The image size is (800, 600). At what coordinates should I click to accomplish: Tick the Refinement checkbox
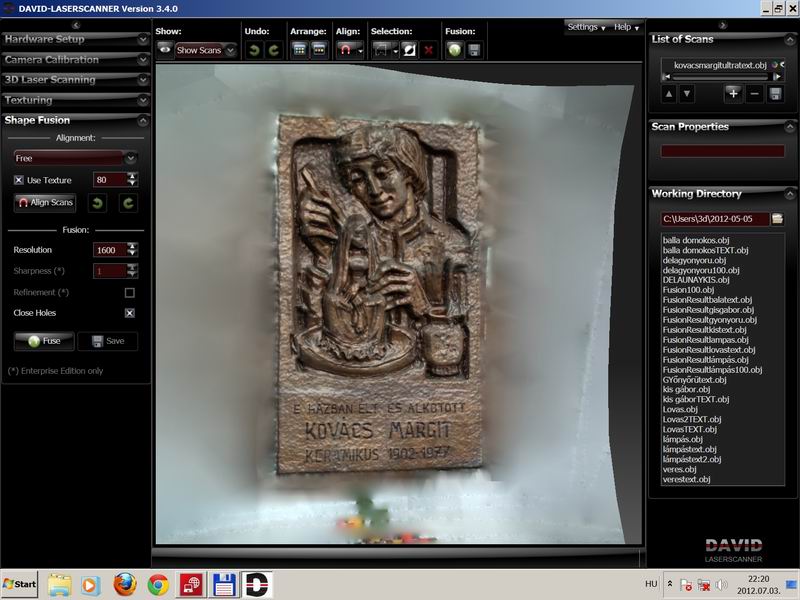tap(129, 293)
